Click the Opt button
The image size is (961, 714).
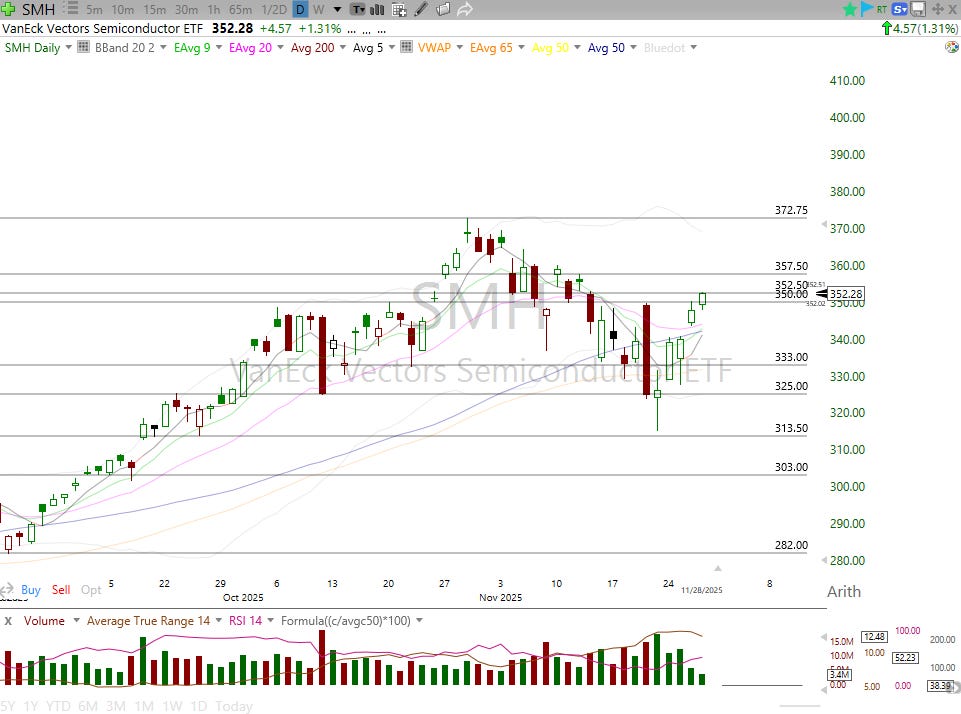tap(91, 590)
